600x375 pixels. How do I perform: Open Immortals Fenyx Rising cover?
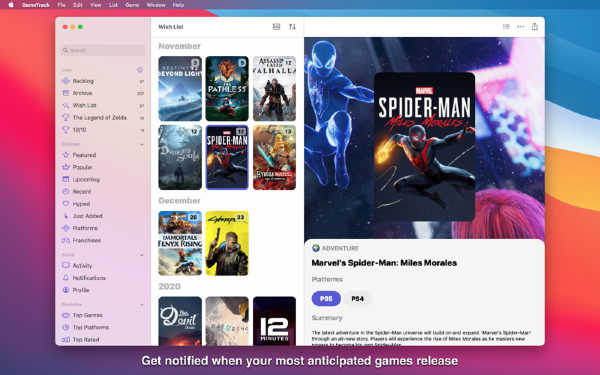click(x=180, y=243)
